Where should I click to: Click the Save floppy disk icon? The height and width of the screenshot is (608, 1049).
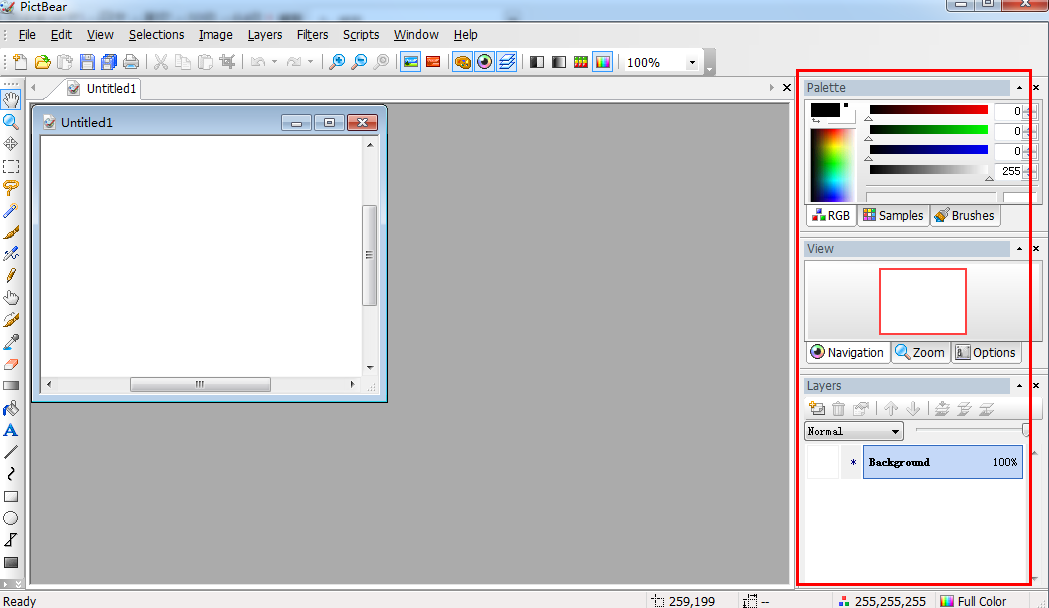87,62
